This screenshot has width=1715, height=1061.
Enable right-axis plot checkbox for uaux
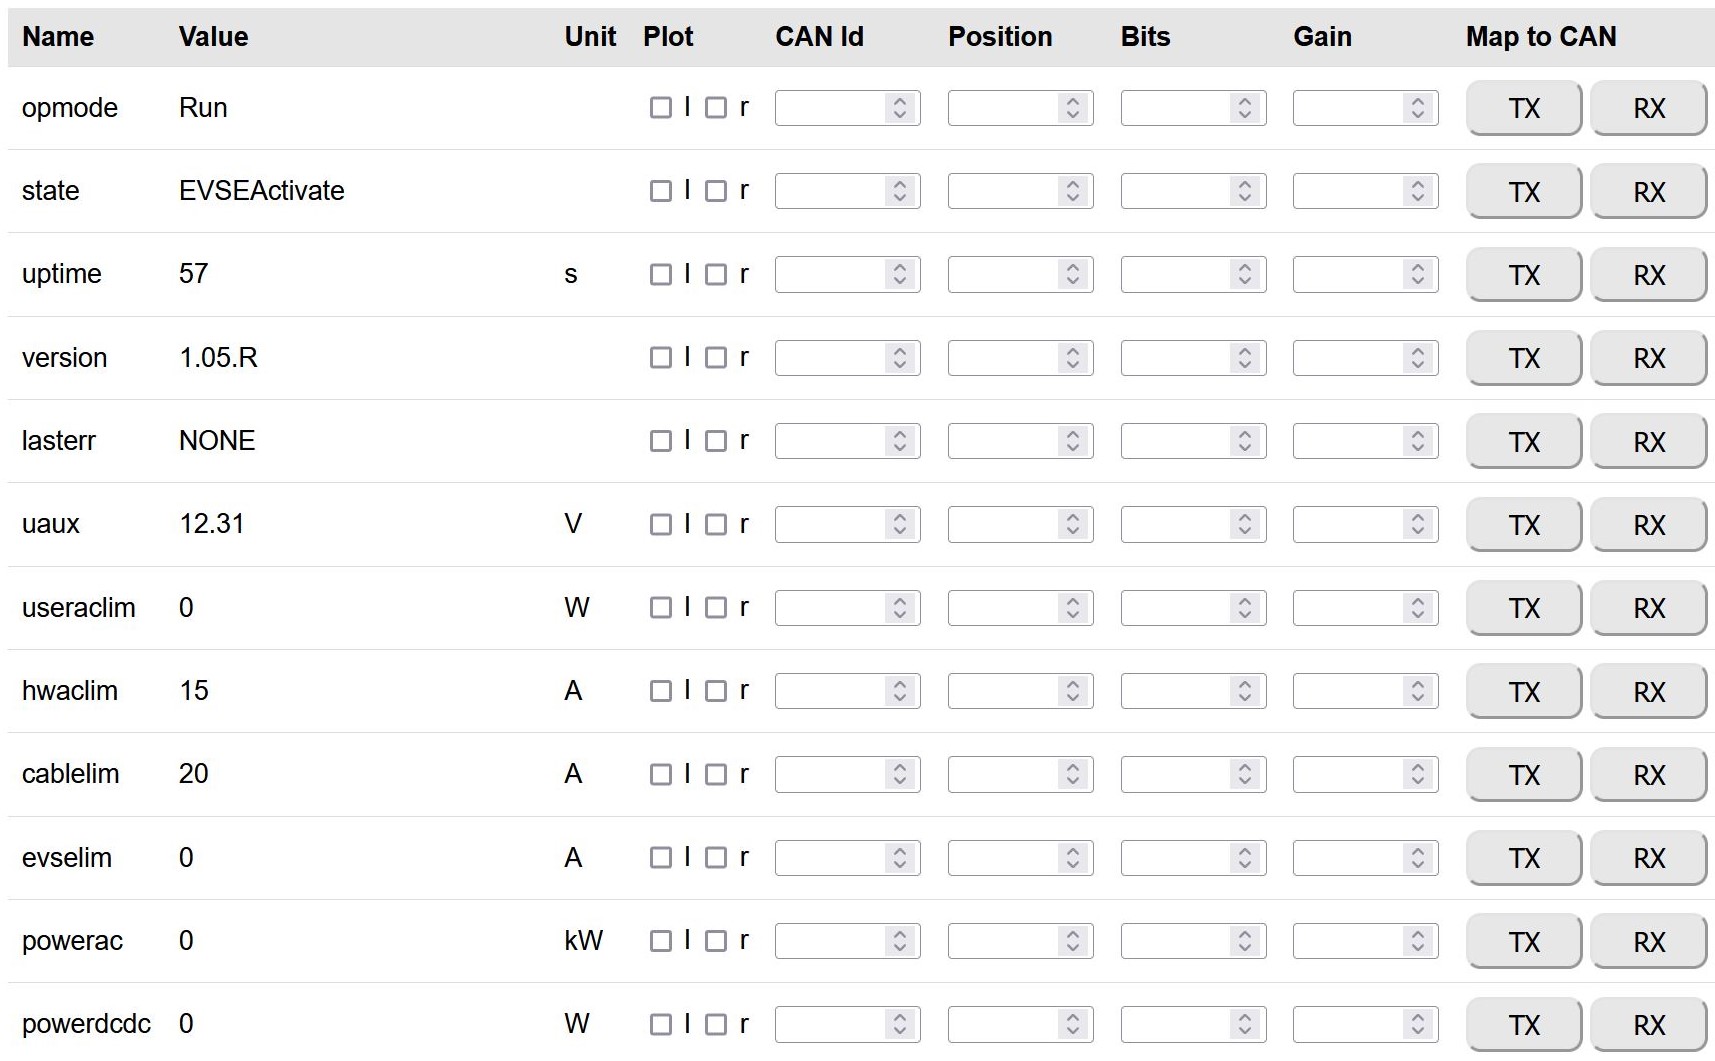coord(716,525)
